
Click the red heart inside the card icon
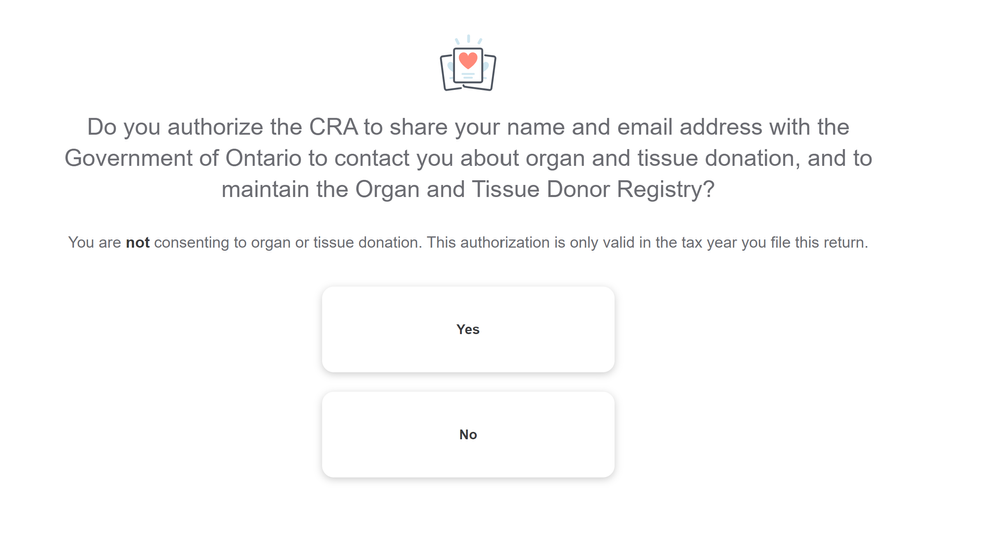click(468, 60)
